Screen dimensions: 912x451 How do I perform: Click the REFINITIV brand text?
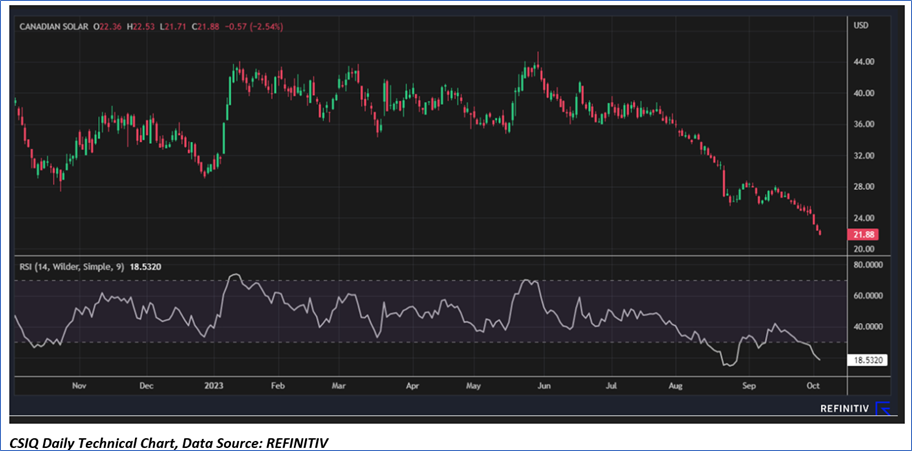(842, 407)
